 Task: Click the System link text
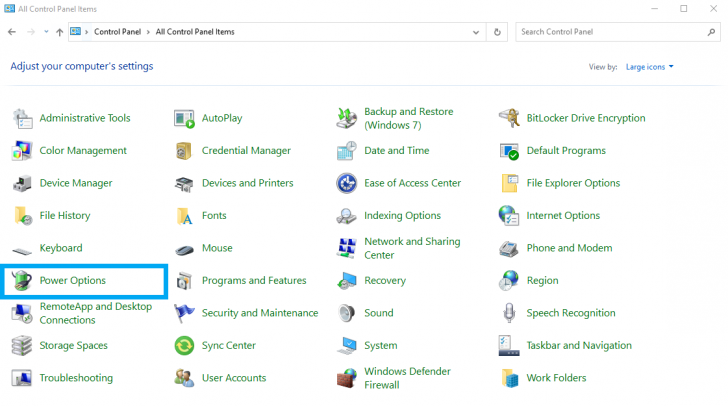point(381,346)
